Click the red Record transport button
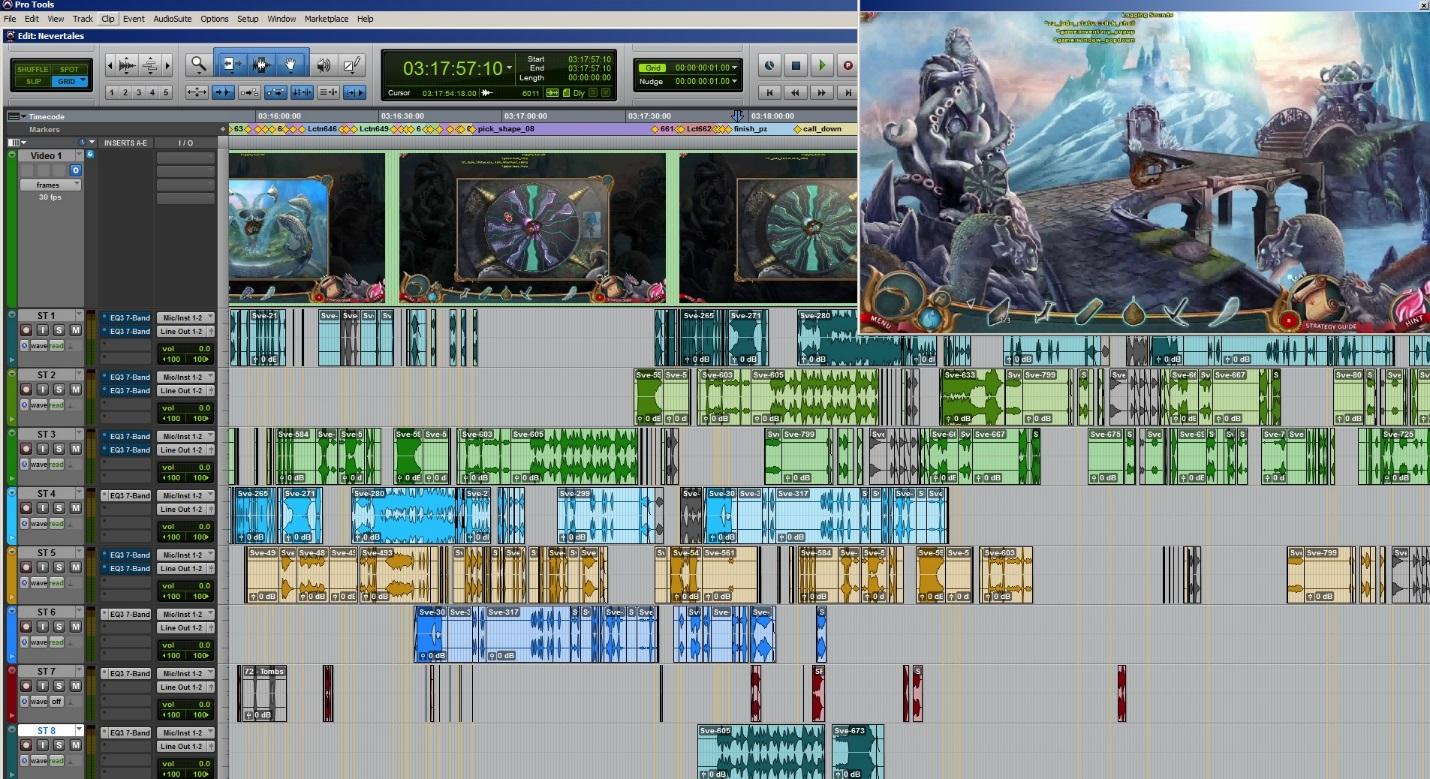1430x779 pixels. pos(848,65)
